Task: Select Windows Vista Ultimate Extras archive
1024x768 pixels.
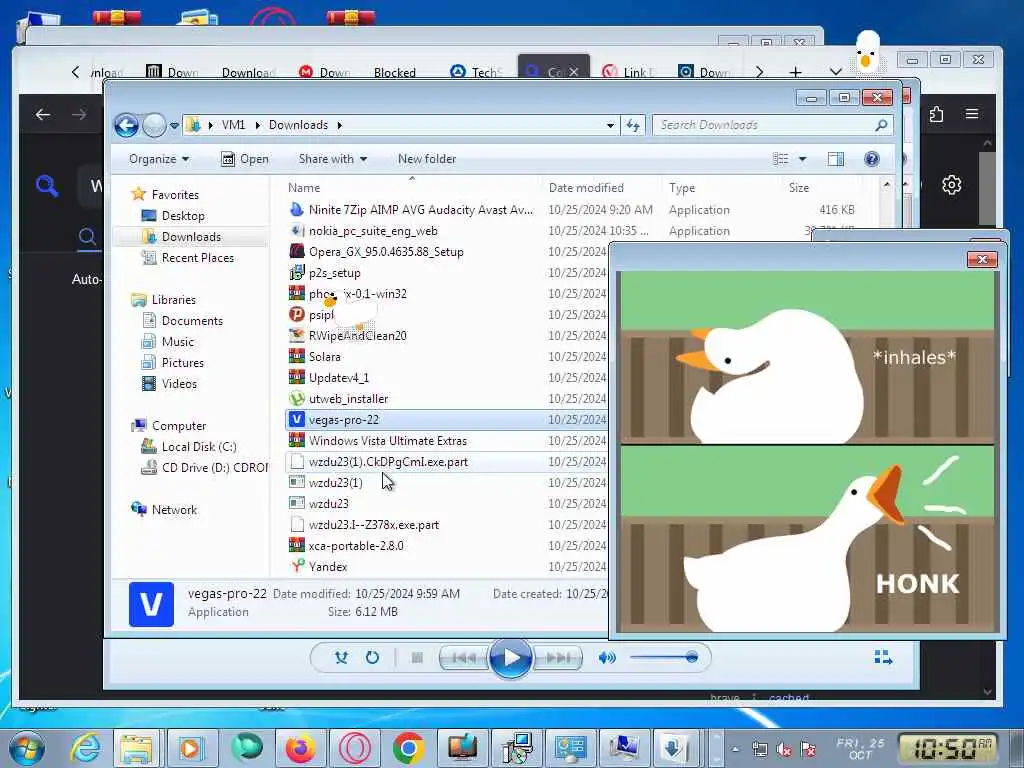Action: click(388, 441)
